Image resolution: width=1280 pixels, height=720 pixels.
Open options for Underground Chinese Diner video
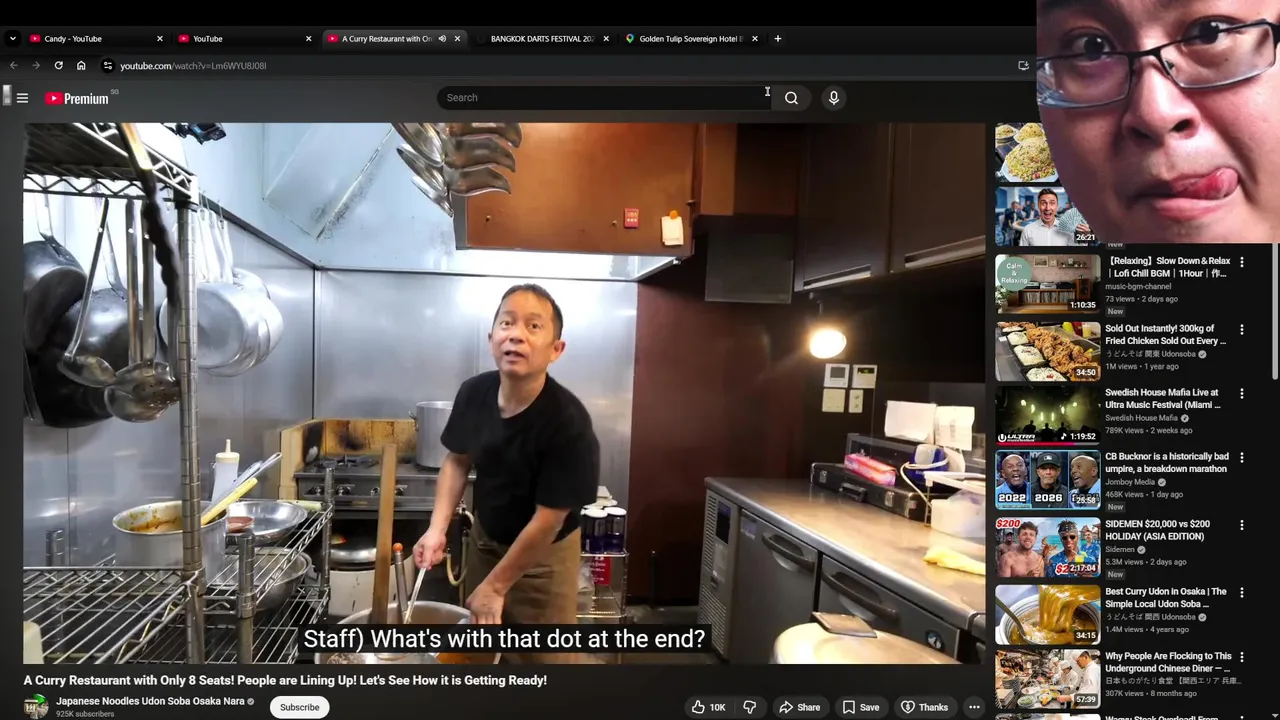click(x=1242, y=657)
